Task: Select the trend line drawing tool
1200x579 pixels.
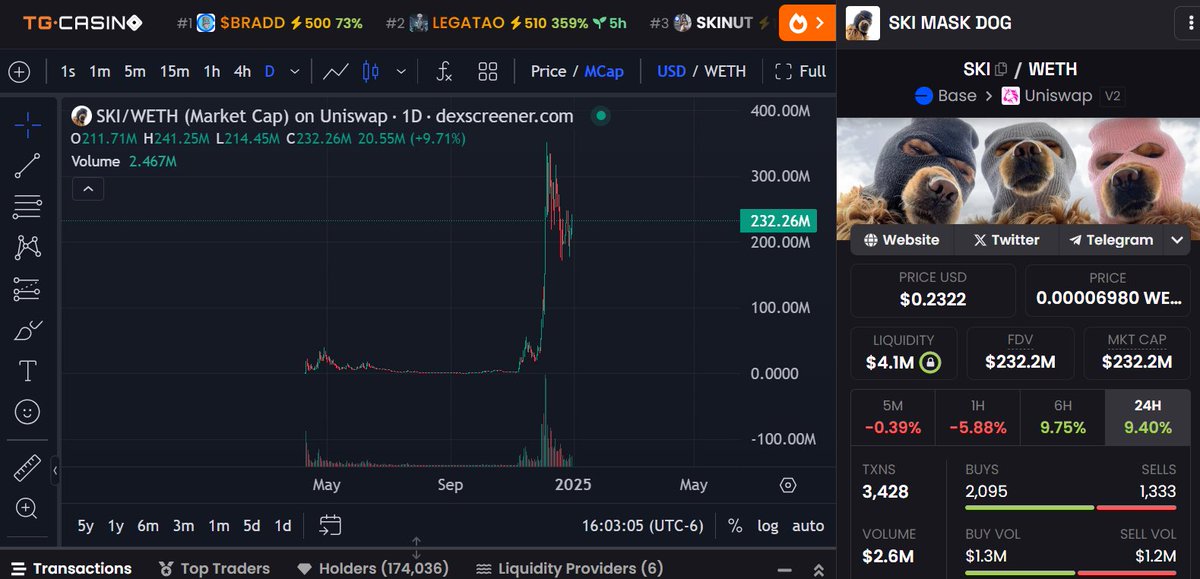Action: point(27,166)
